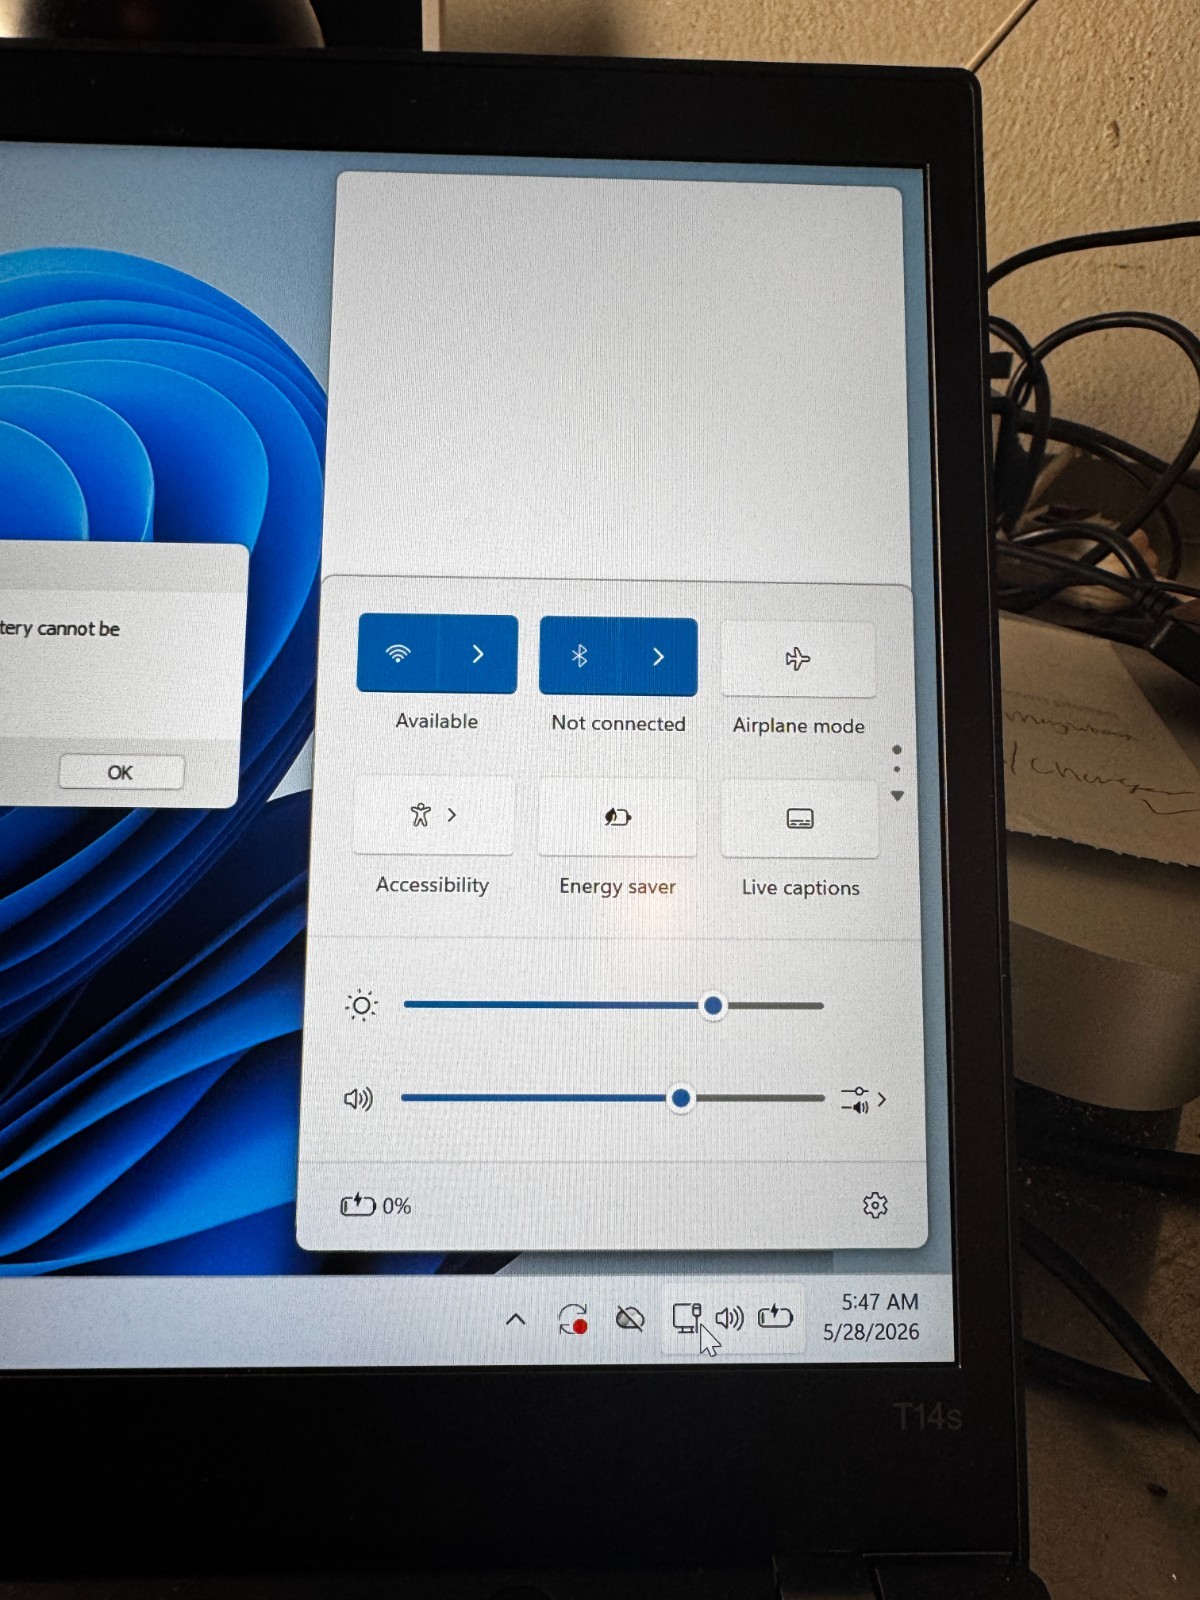The height and width of the screenshot is (1600, 1200).
Task: Enable Airplane mode
Action: point(798,659)
